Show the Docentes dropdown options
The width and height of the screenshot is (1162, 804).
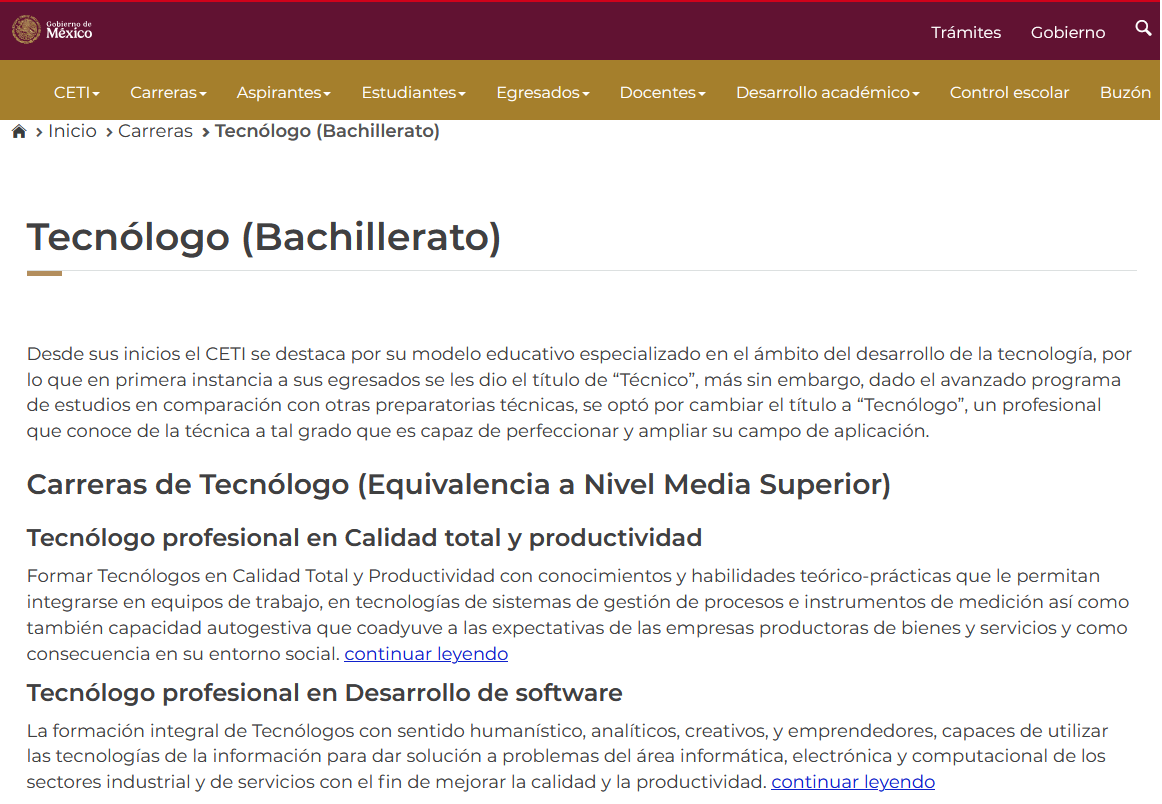coord(663,93)
